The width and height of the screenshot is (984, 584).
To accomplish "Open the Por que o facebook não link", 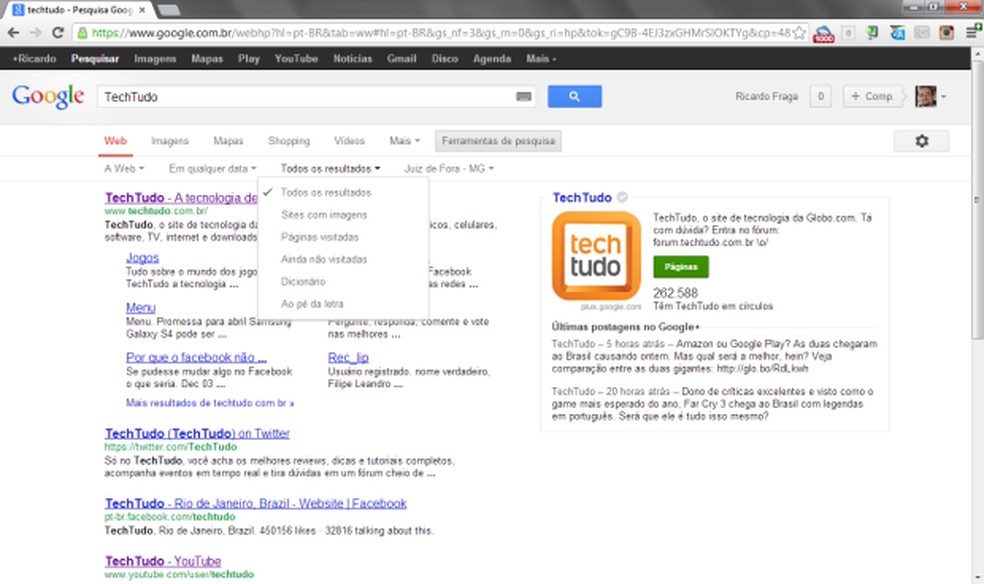I will (x=196, y=357).
